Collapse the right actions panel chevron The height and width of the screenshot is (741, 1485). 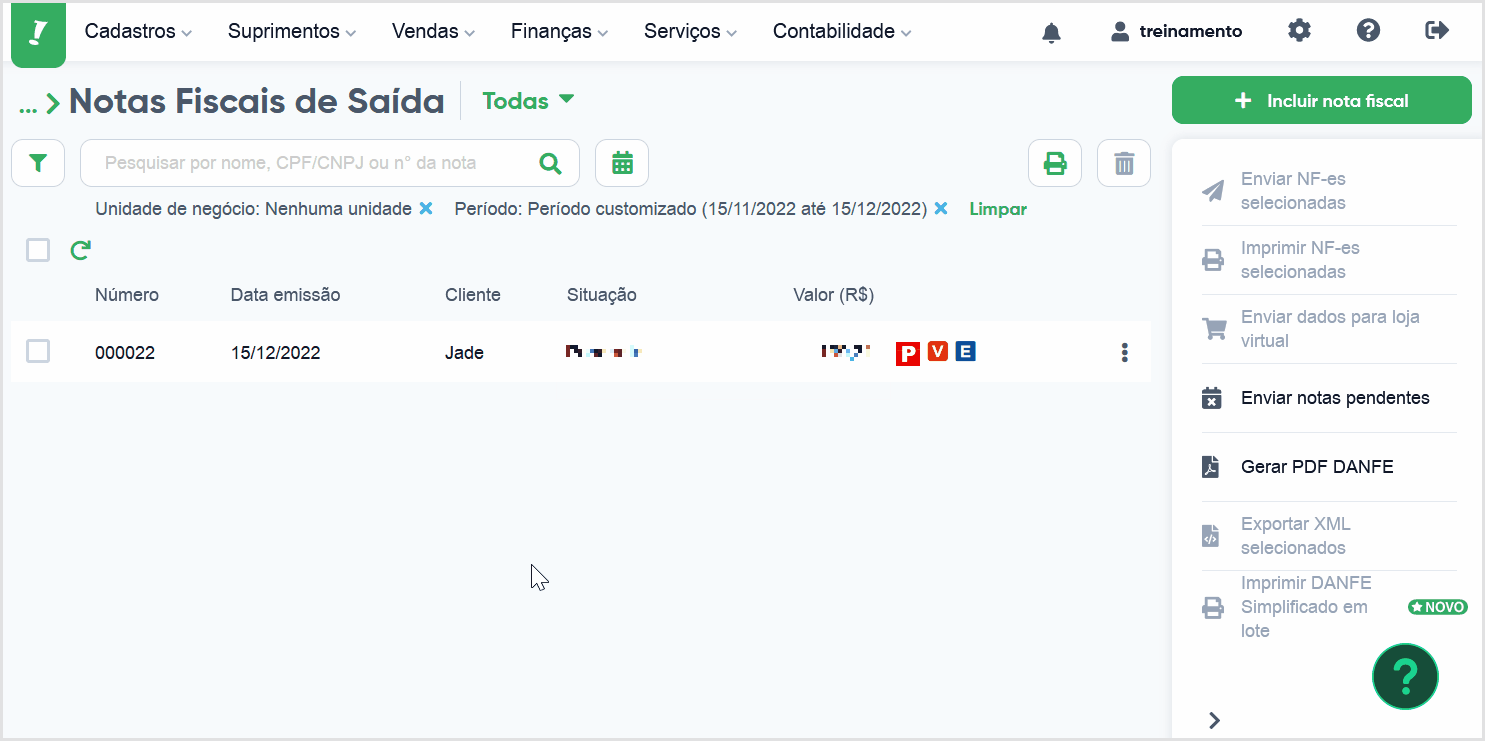1214,720
